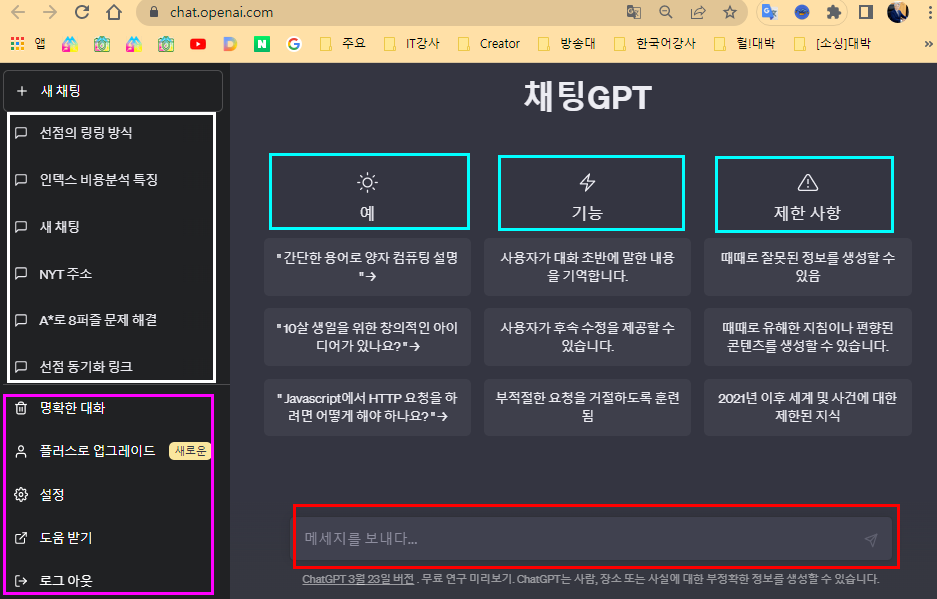This screenshot has height=599, width=937.
Task: Click the external link icon beside 도움 받기
Action: (21, 538)
